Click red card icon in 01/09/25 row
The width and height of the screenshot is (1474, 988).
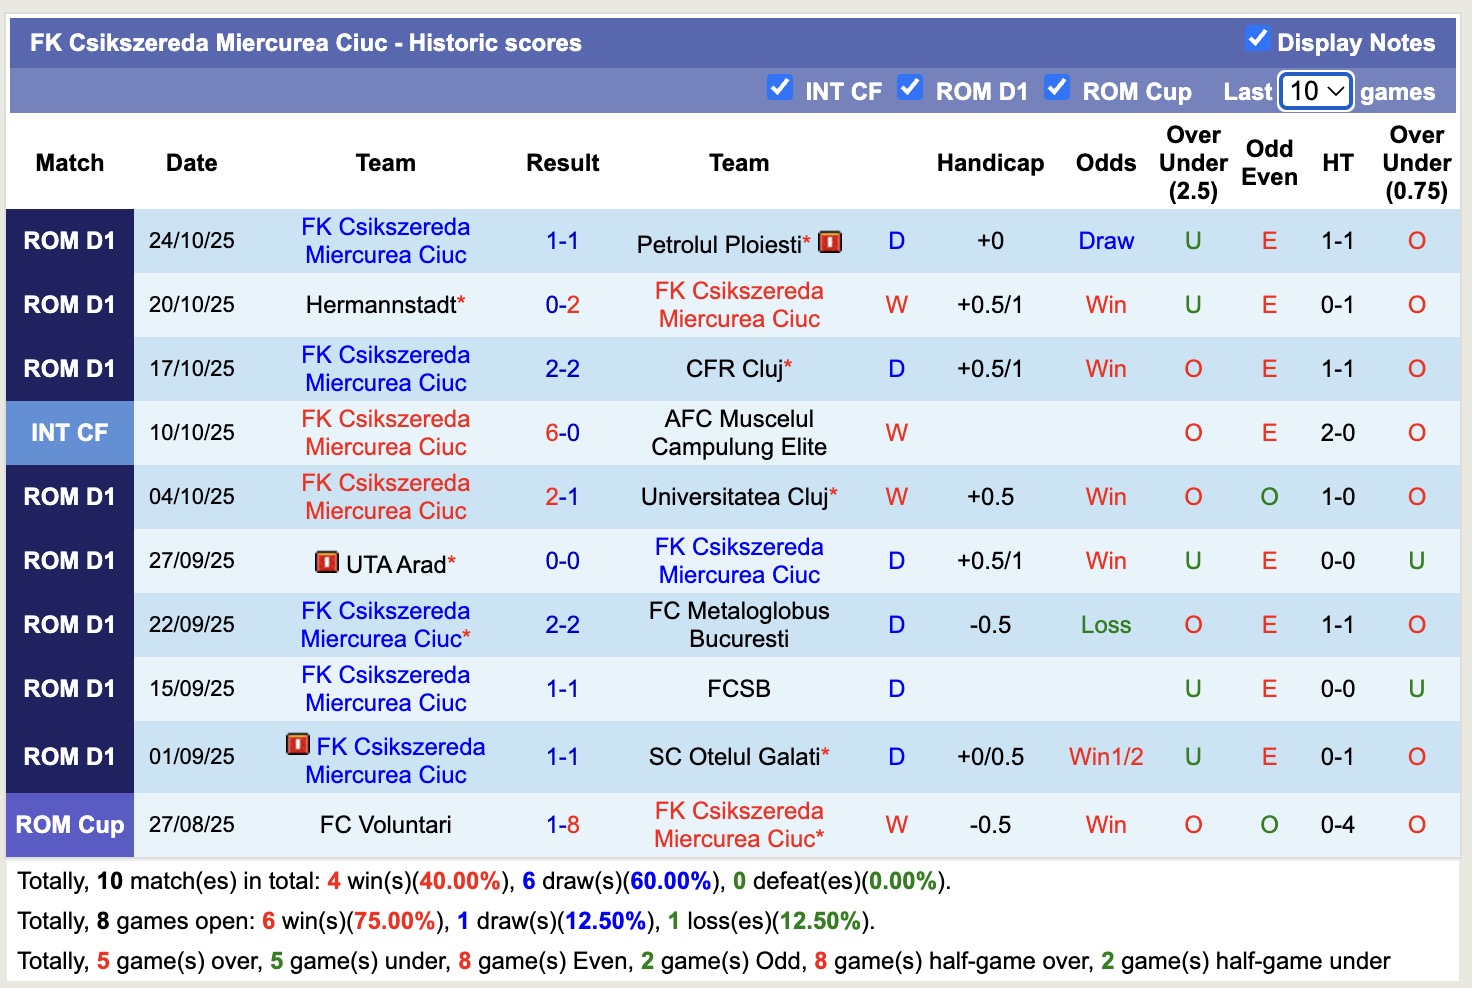(297, 745)
